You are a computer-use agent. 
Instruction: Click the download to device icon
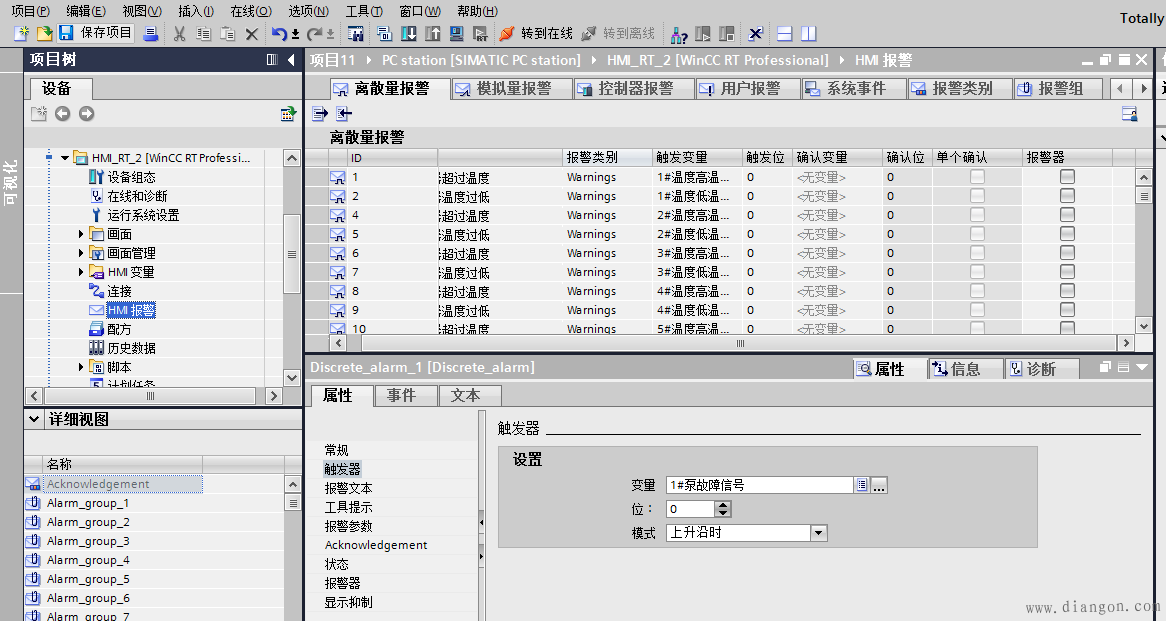[409, 34]
